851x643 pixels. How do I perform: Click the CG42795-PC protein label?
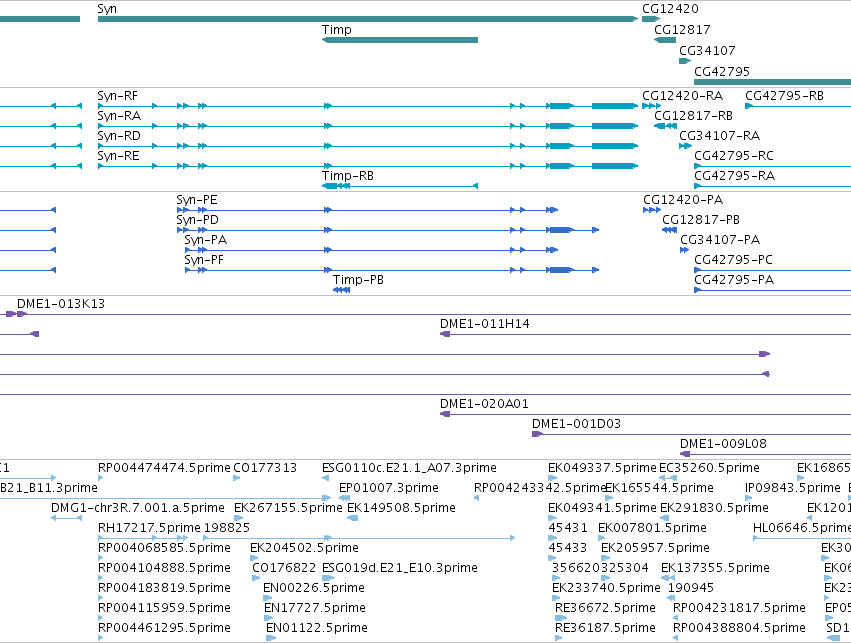pos(733,260)
